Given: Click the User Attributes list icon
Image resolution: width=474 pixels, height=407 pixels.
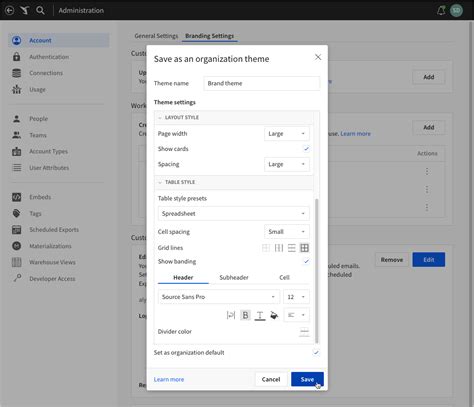Looking at the screenshot, I should click(x=17, y=168).
